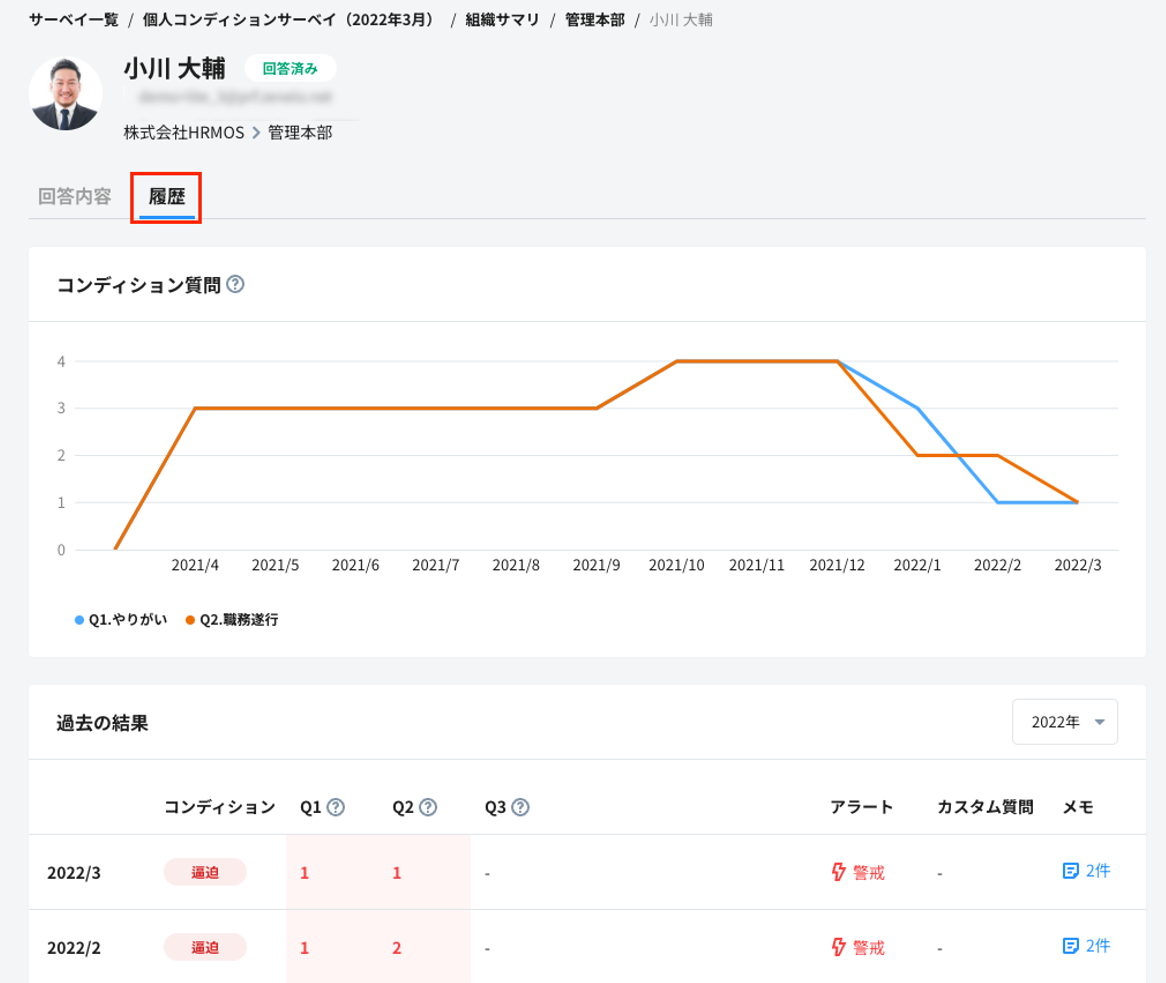
Task: Click the Q3 column help icon
Action: [x=520, y=807]
